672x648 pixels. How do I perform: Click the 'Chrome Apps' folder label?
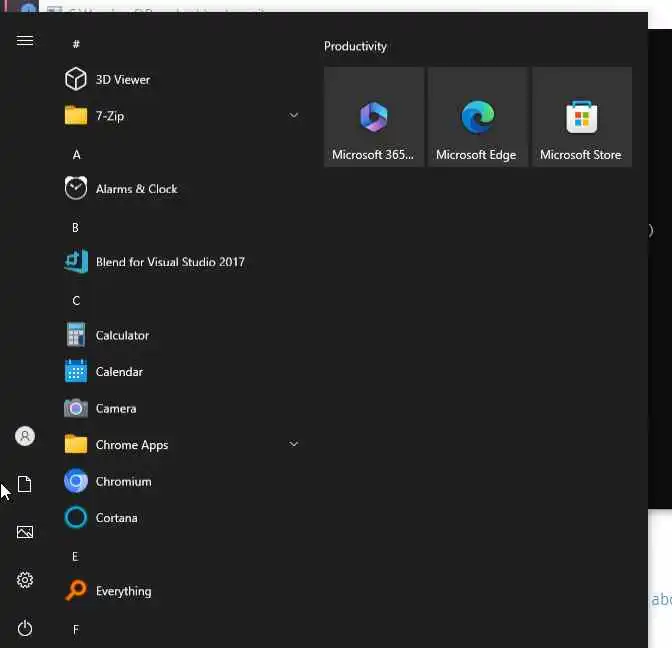pyautogui.click(x=132, y=445)
